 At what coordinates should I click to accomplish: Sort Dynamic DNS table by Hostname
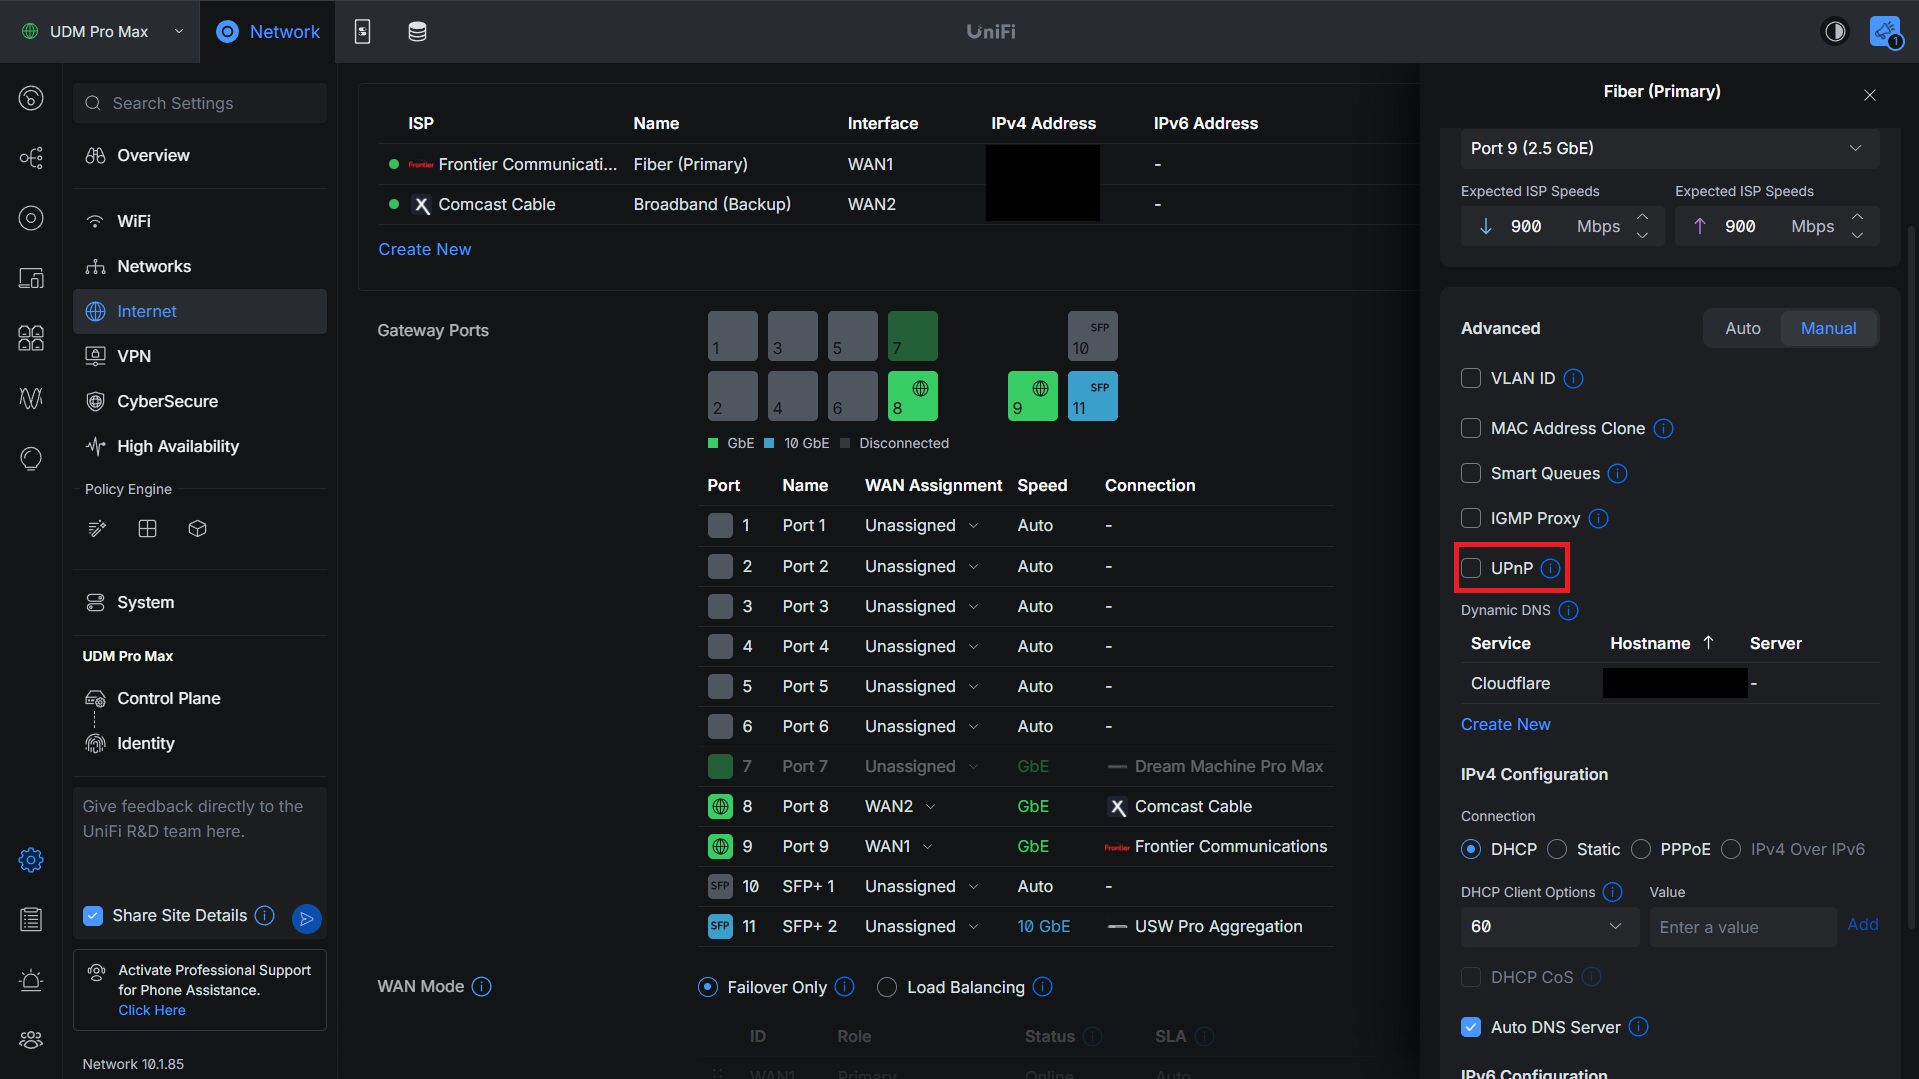(1661, 643)
